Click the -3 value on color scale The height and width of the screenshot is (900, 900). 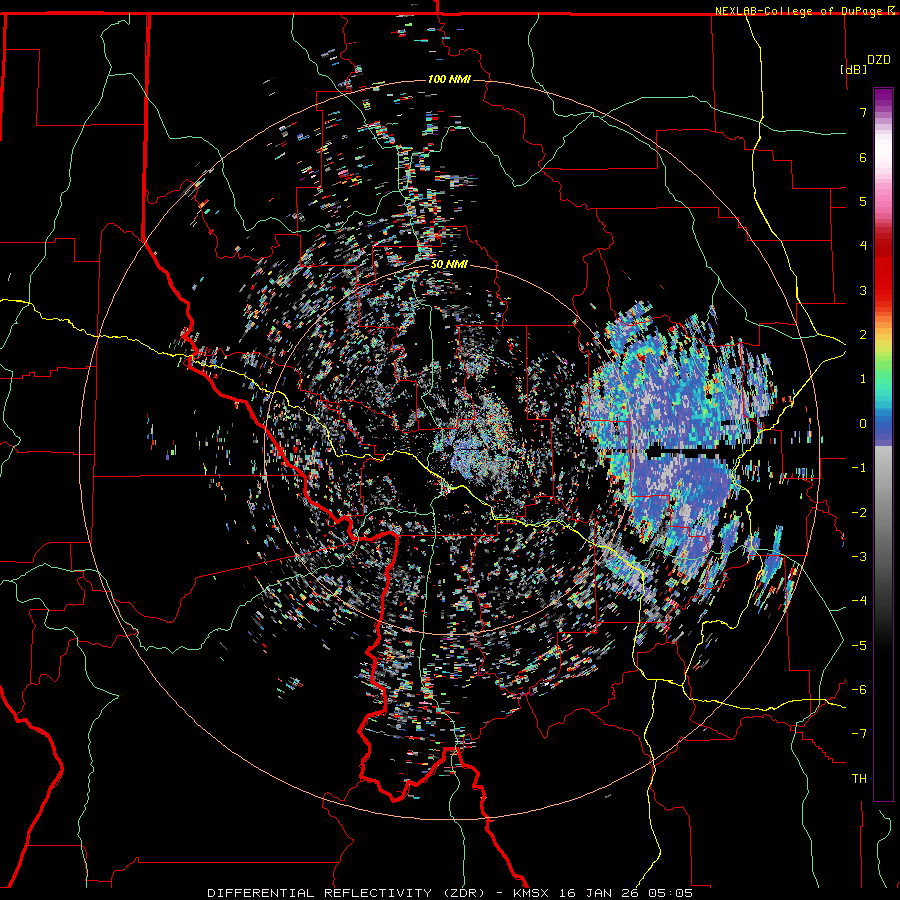click(859, 557)
